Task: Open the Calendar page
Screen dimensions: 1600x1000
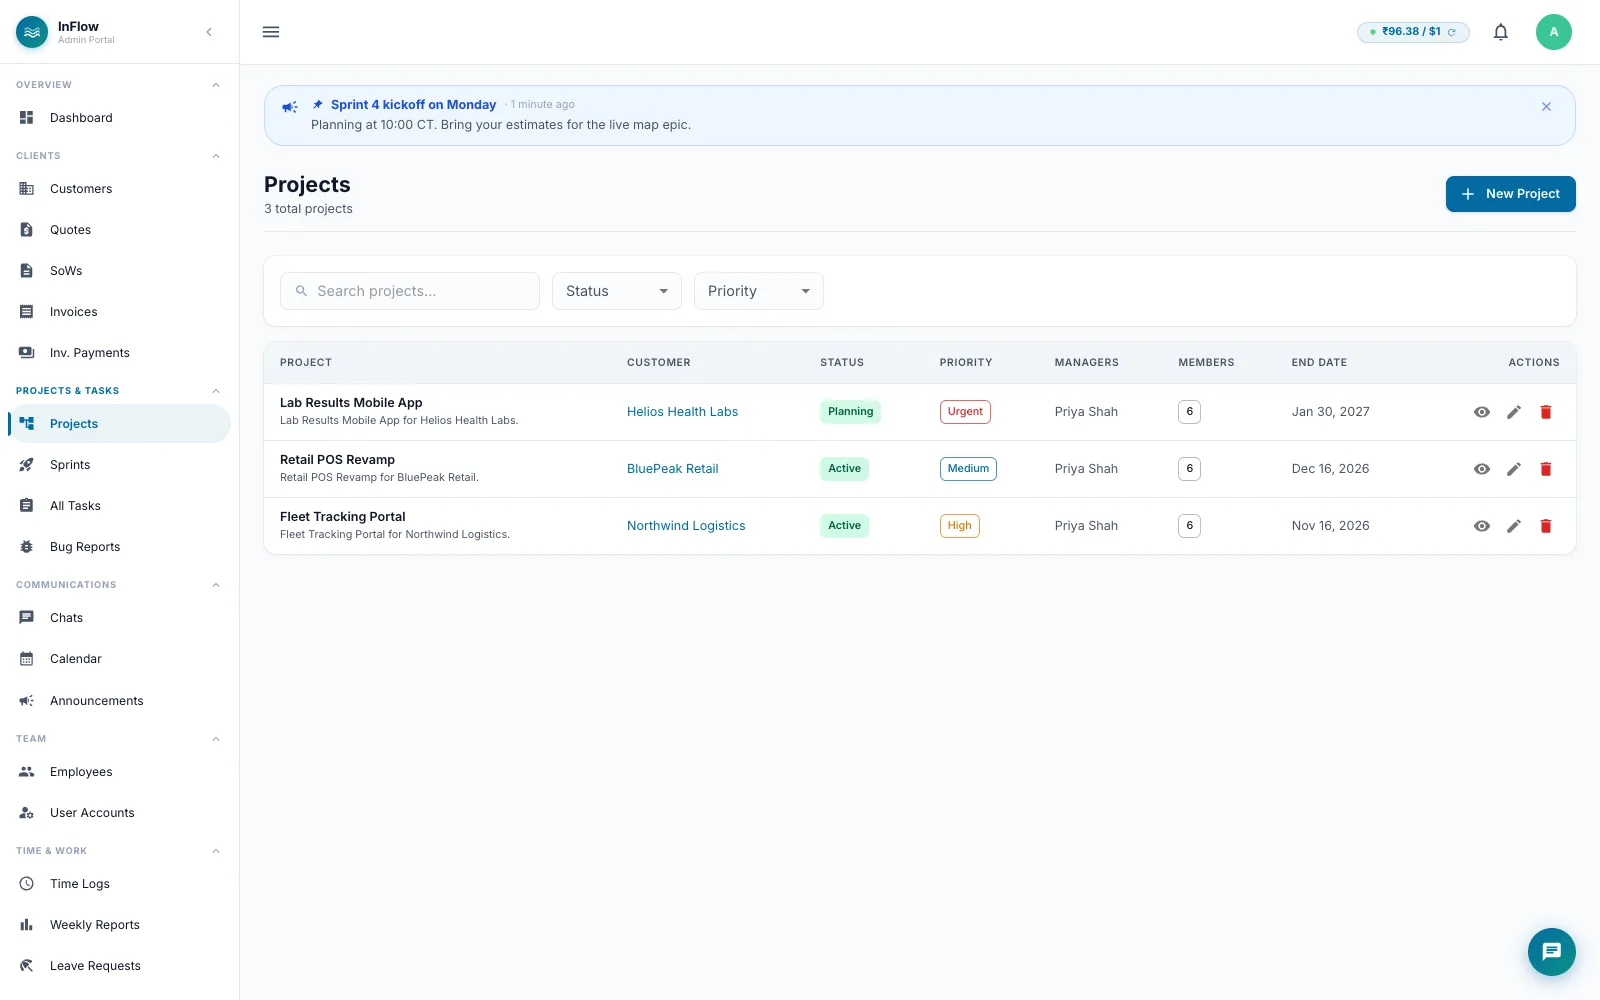Action: [x=119, y=659]
